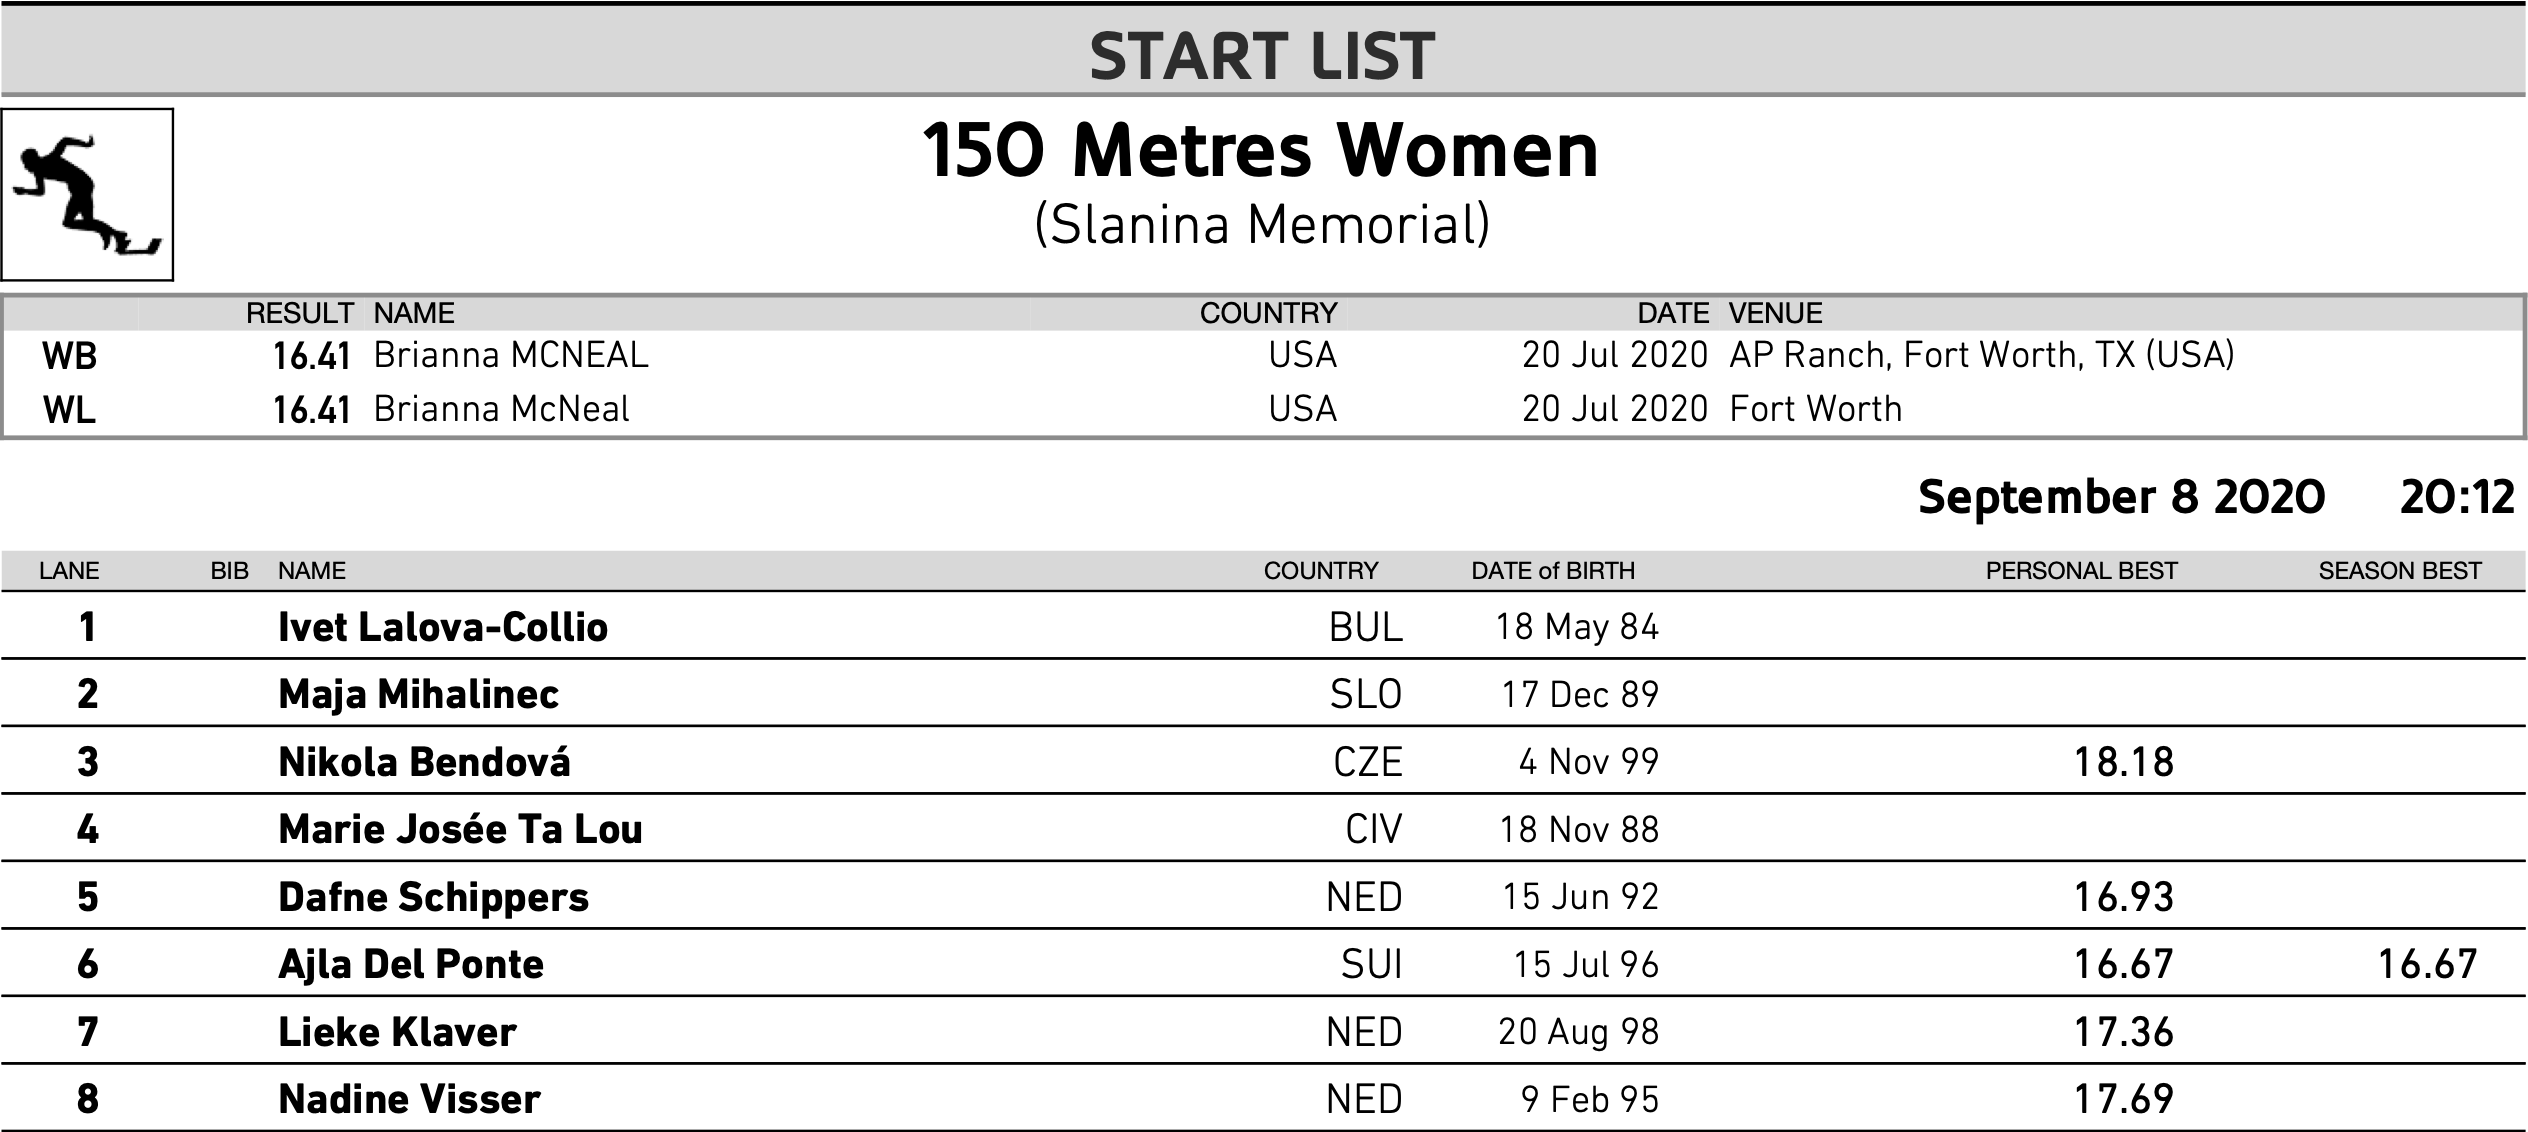This screenshot has width=2528, height=1132.
Task: Select Slanina Memorial subtitle text
Action: tap(1262, 224)
